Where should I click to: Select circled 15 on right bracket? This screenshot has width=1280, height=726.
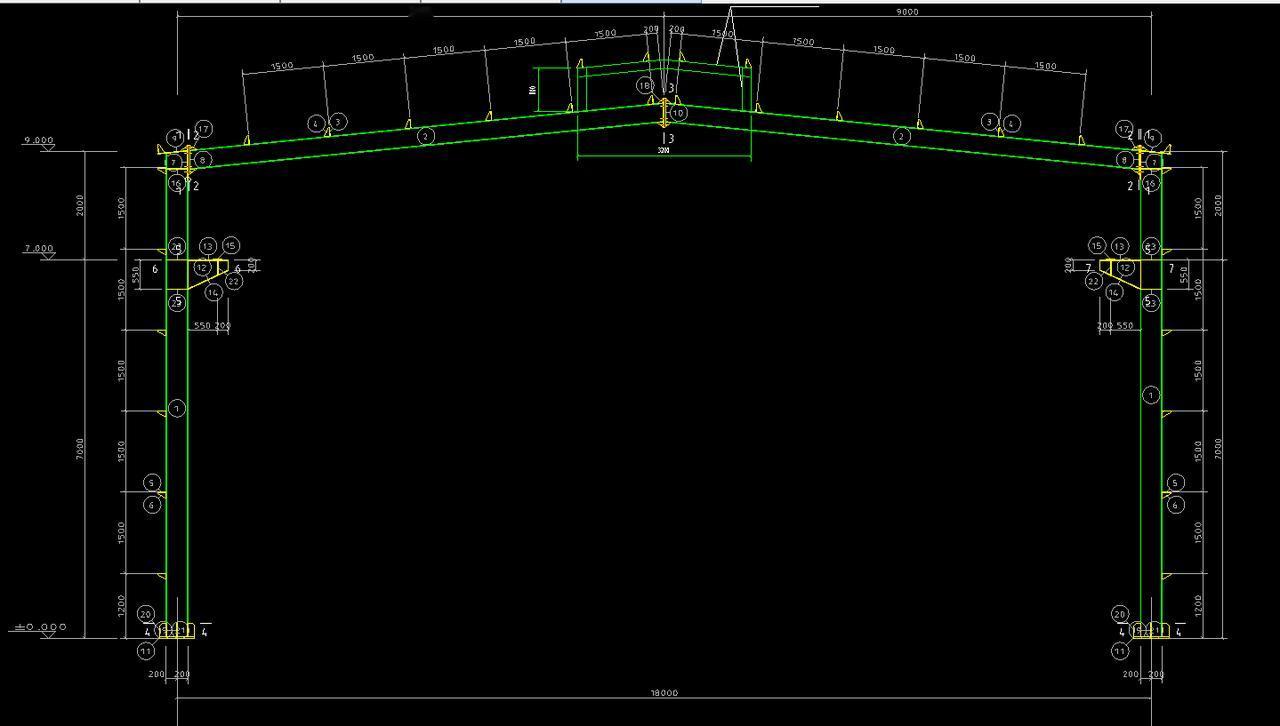point(1097,246)
